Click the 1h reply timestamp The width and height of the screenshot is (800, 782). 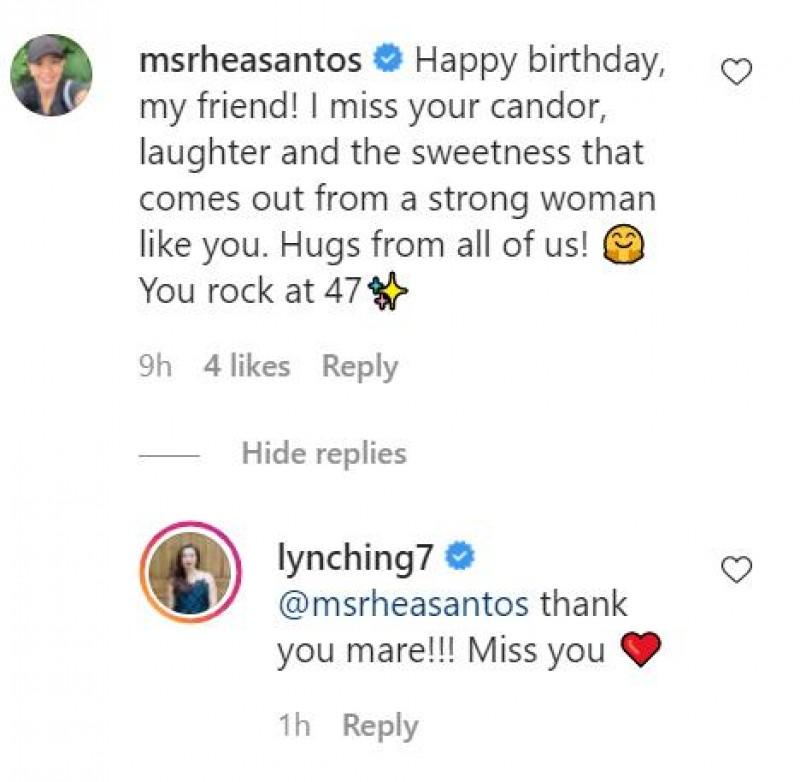tap(296, 726)
